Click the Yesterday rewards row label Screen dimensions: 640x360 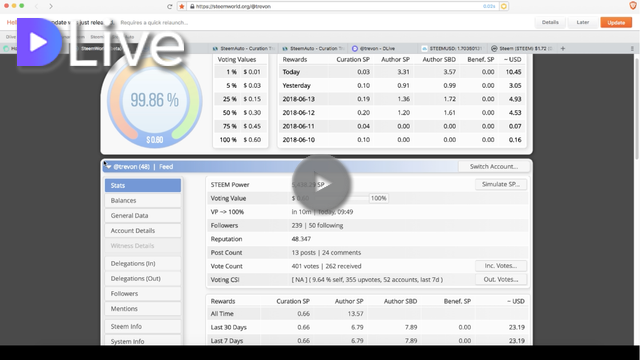coord(296,85)
